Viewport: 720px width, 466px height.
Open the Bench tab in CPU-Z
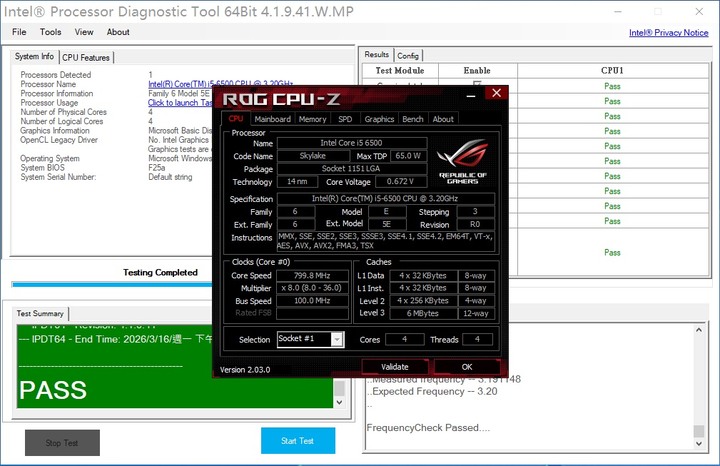(x=413, y=119)
